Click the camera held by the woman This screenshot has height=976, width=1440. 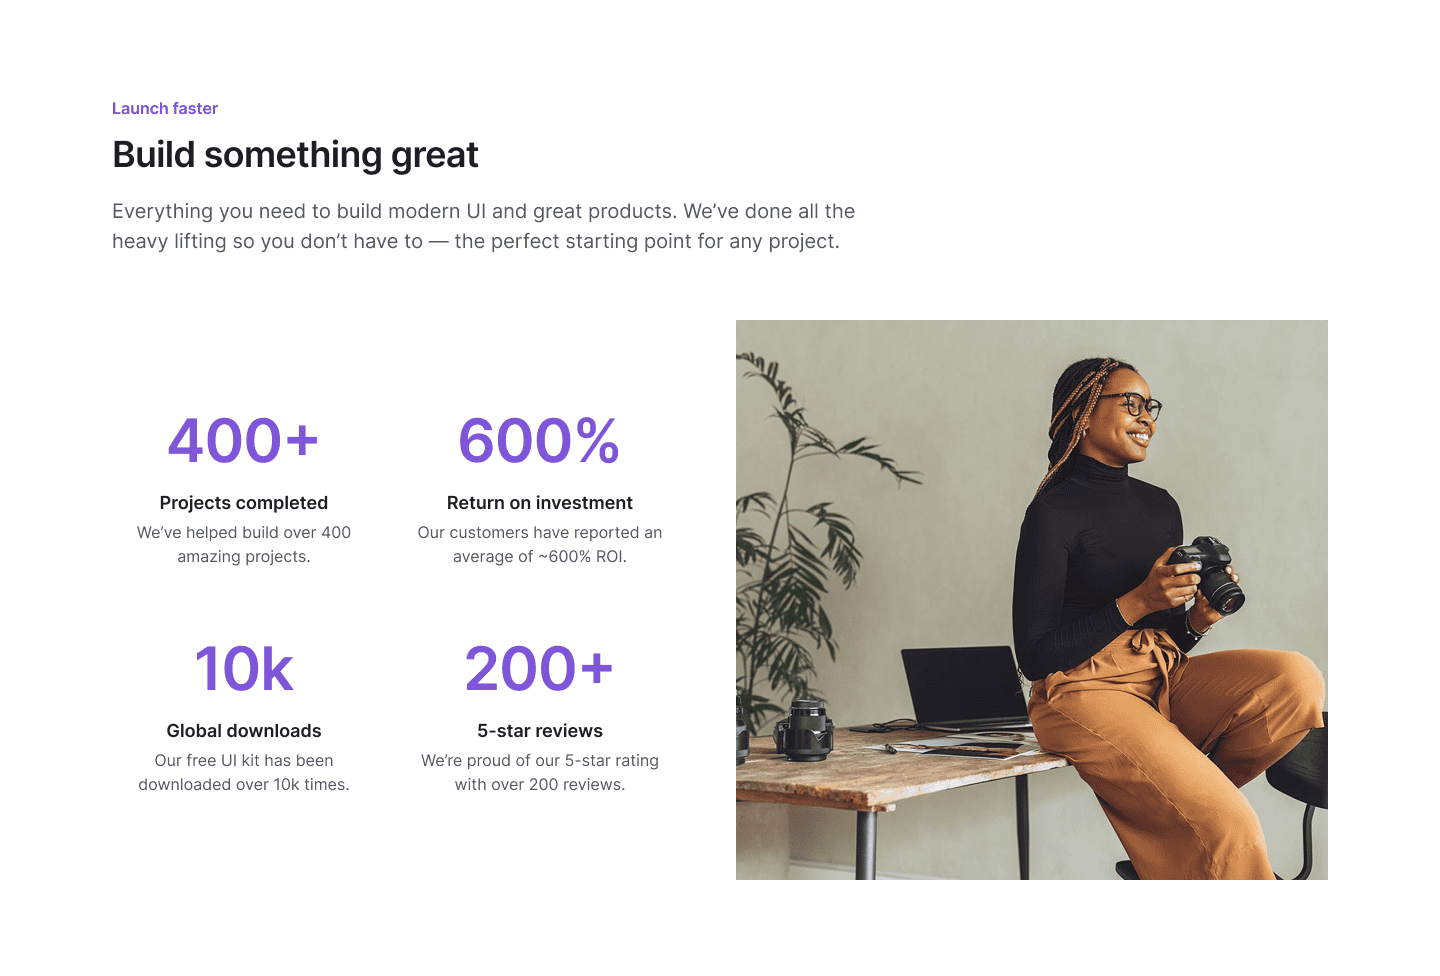click(1208, 573)
